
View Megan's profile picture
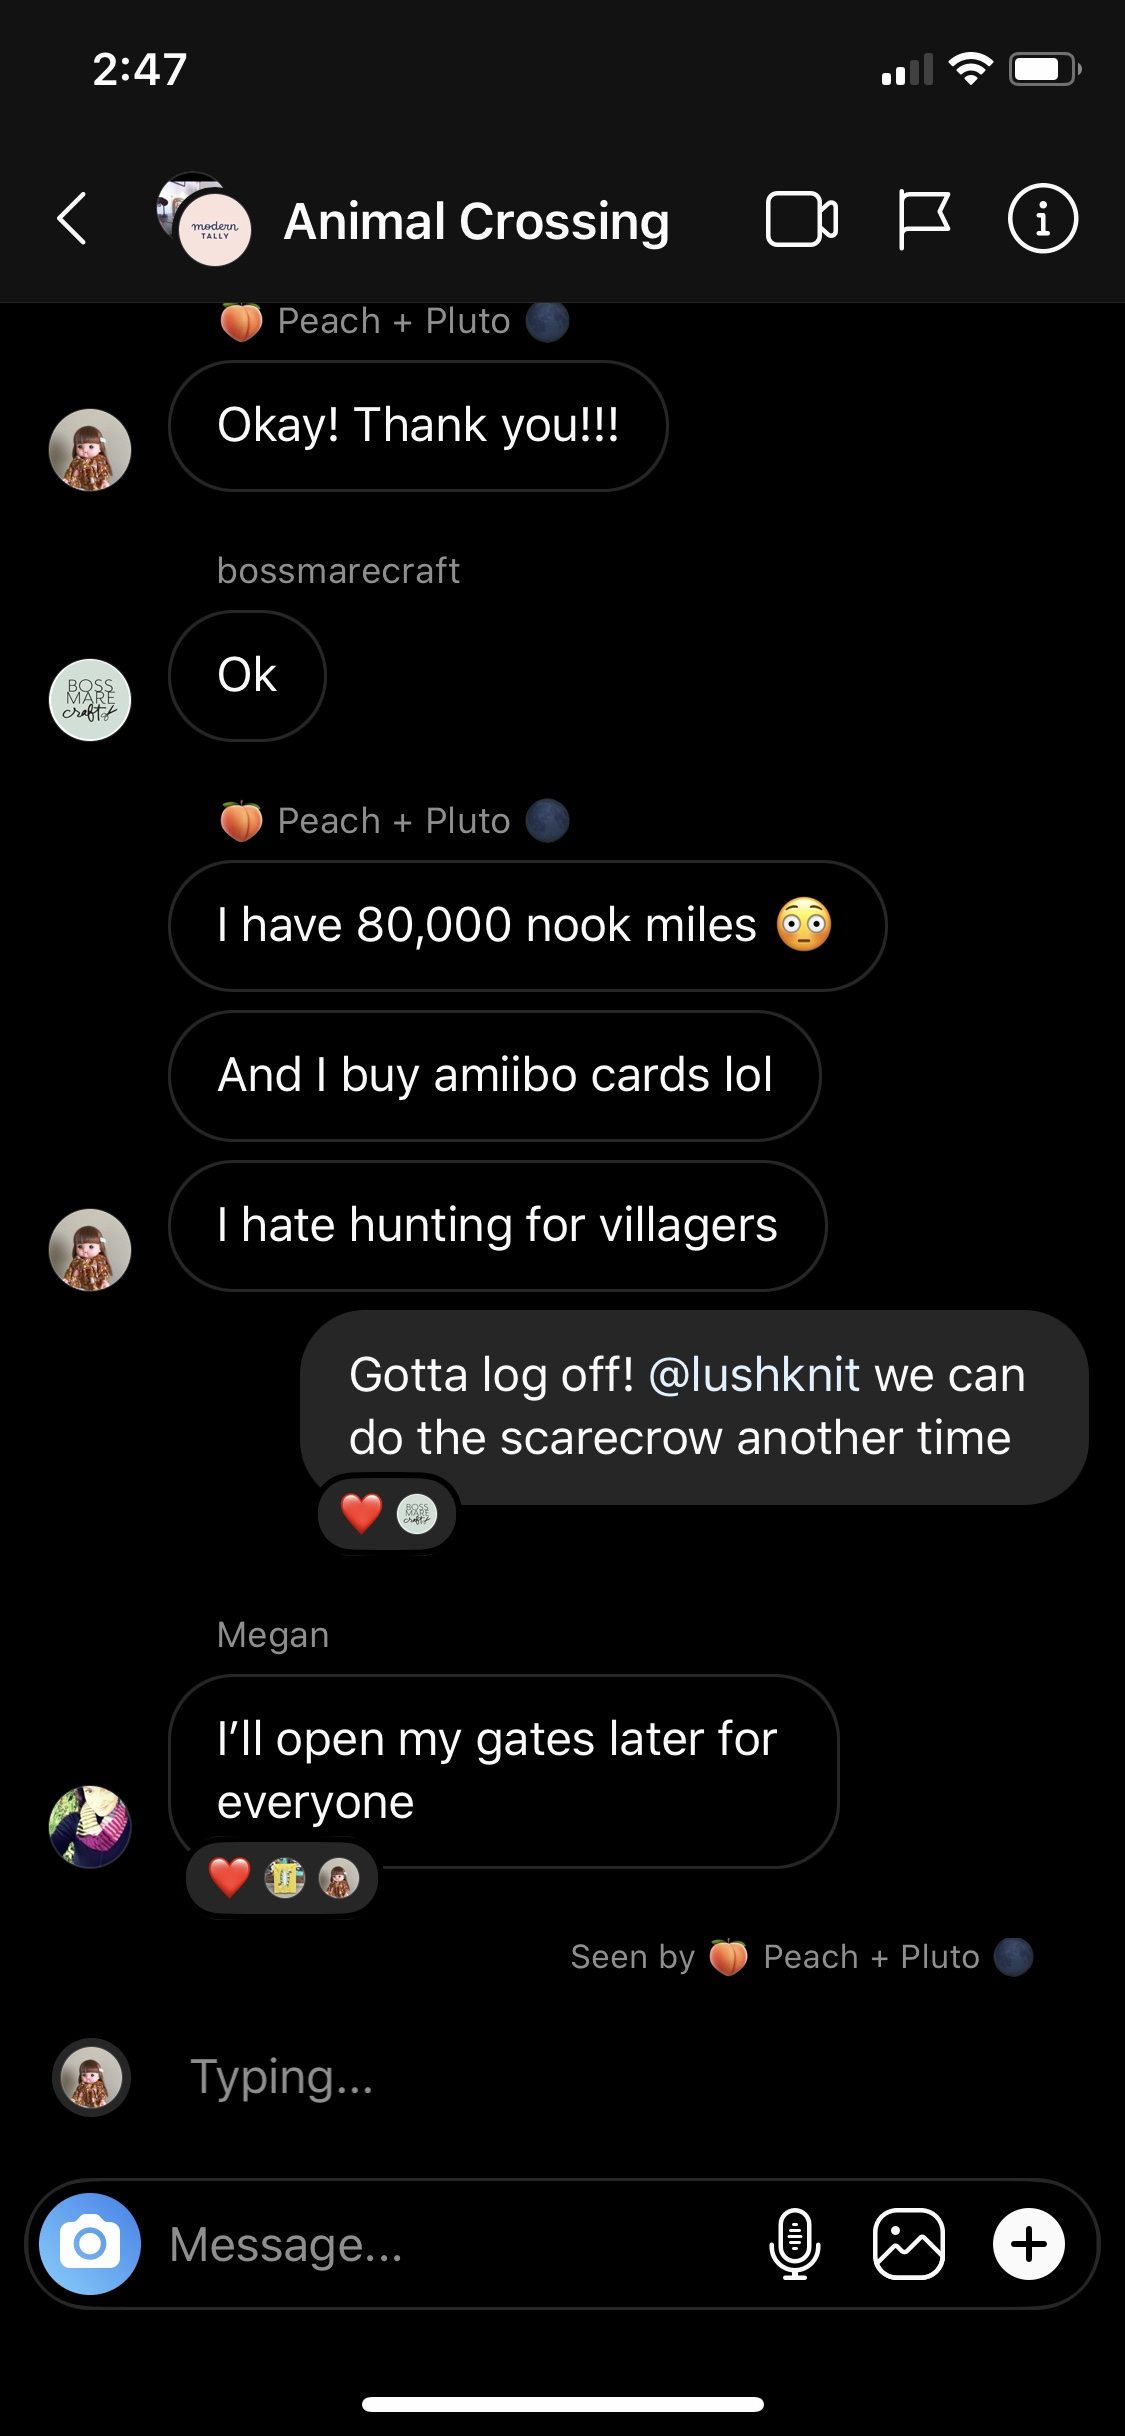[90, 1826]
